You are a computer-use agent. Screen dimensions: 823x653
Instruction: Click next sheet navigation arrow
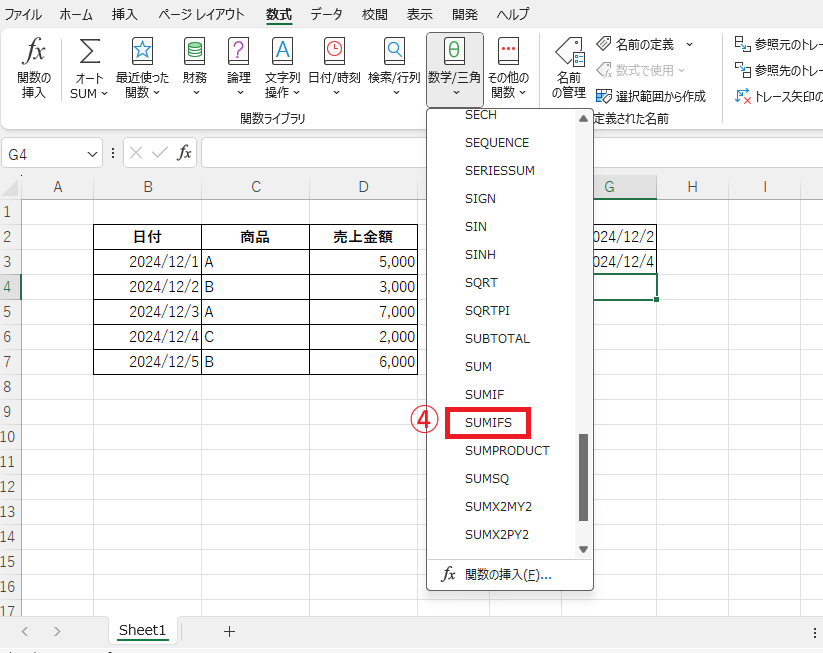pyautogui.click(x=57, y=631)
